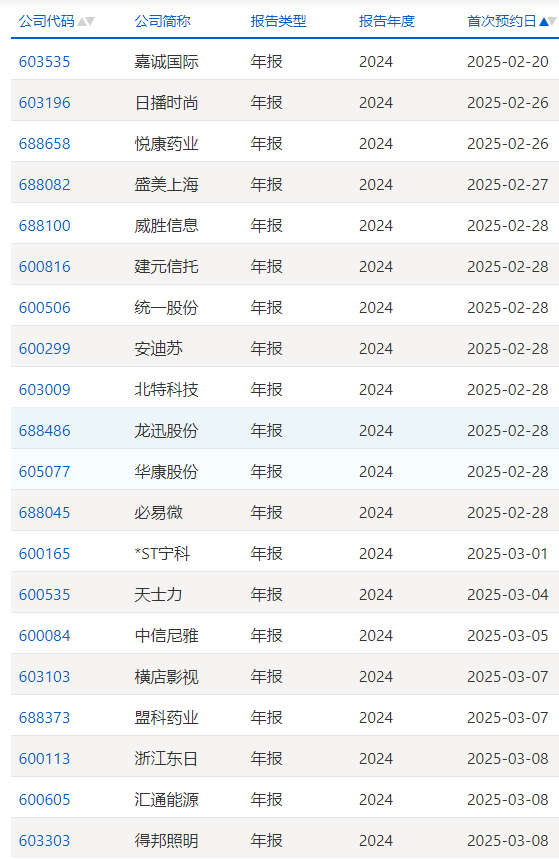Click 2024 in the 603303 row
Viewport: 559px width, 859px height.
pyautogui.click(x=376, y=841)
